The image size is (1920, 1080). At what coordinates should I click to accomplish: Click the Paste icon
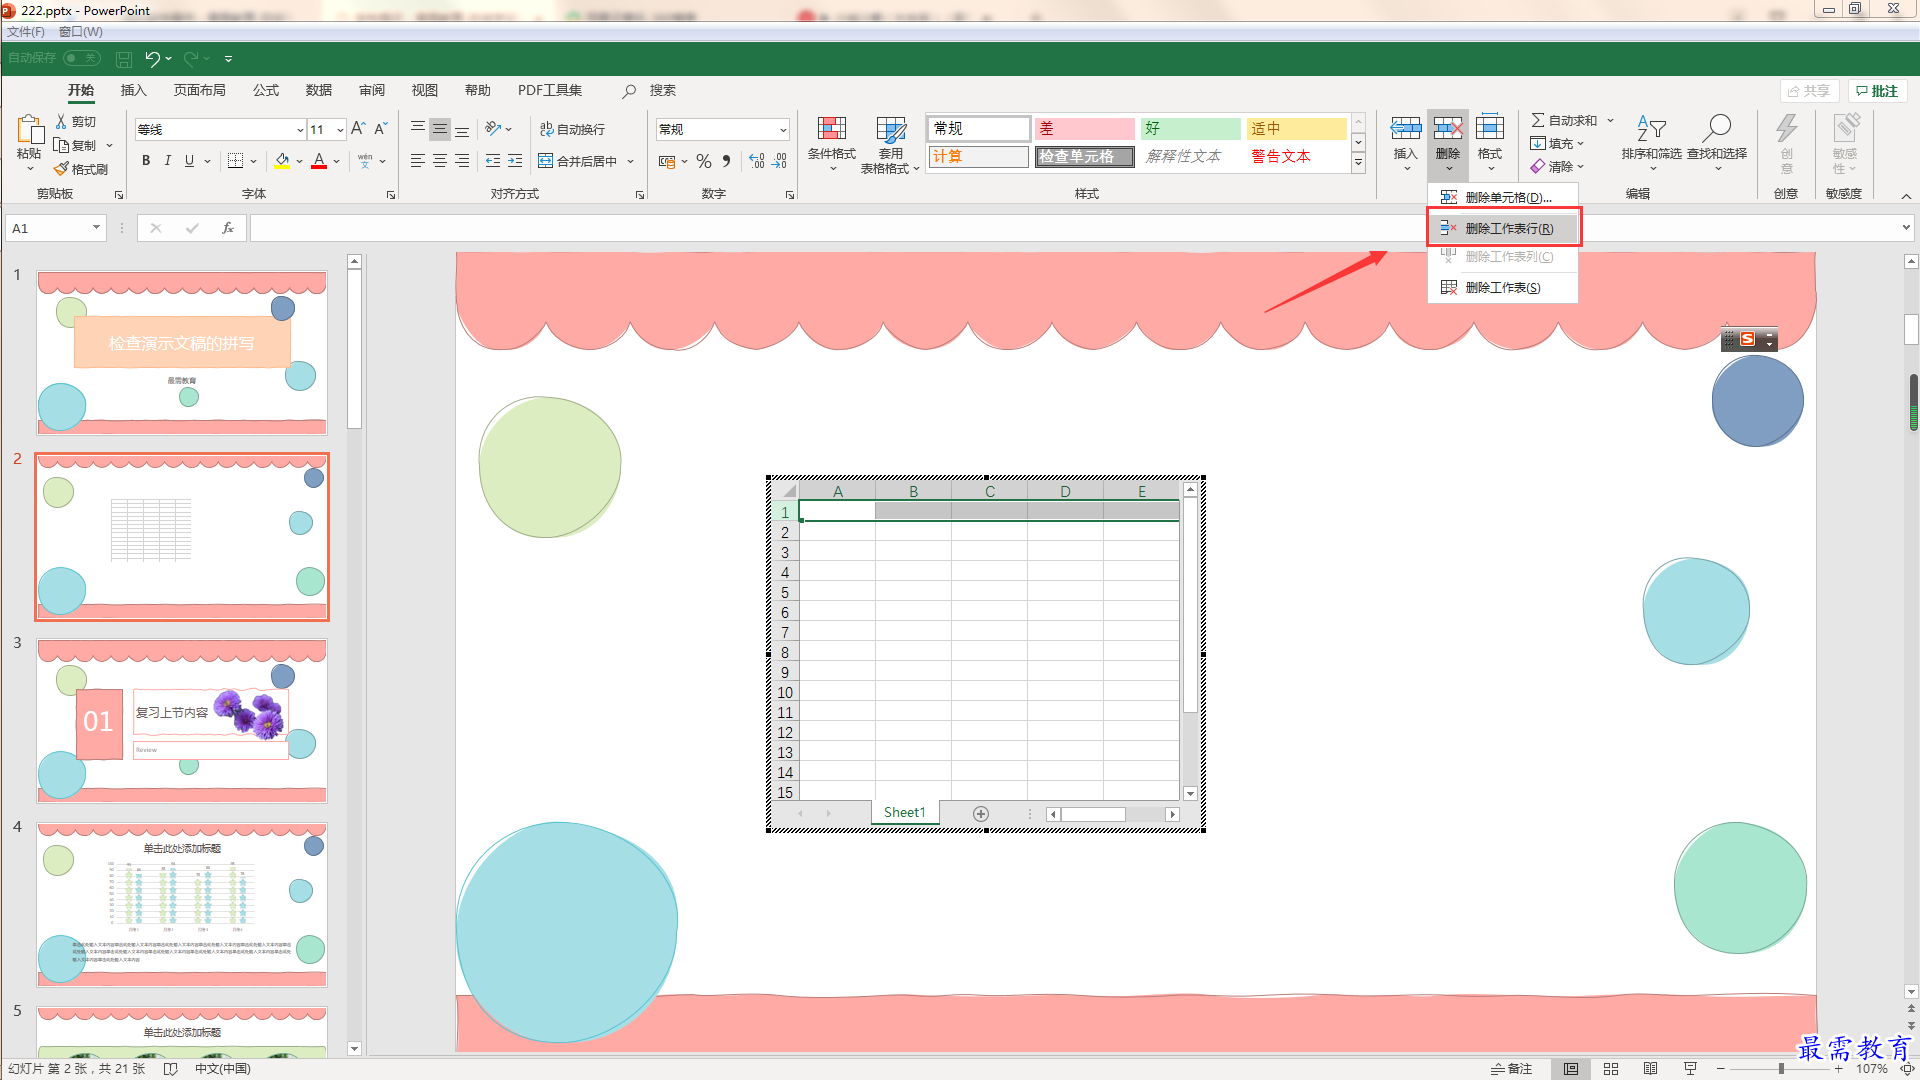[29, 130]
